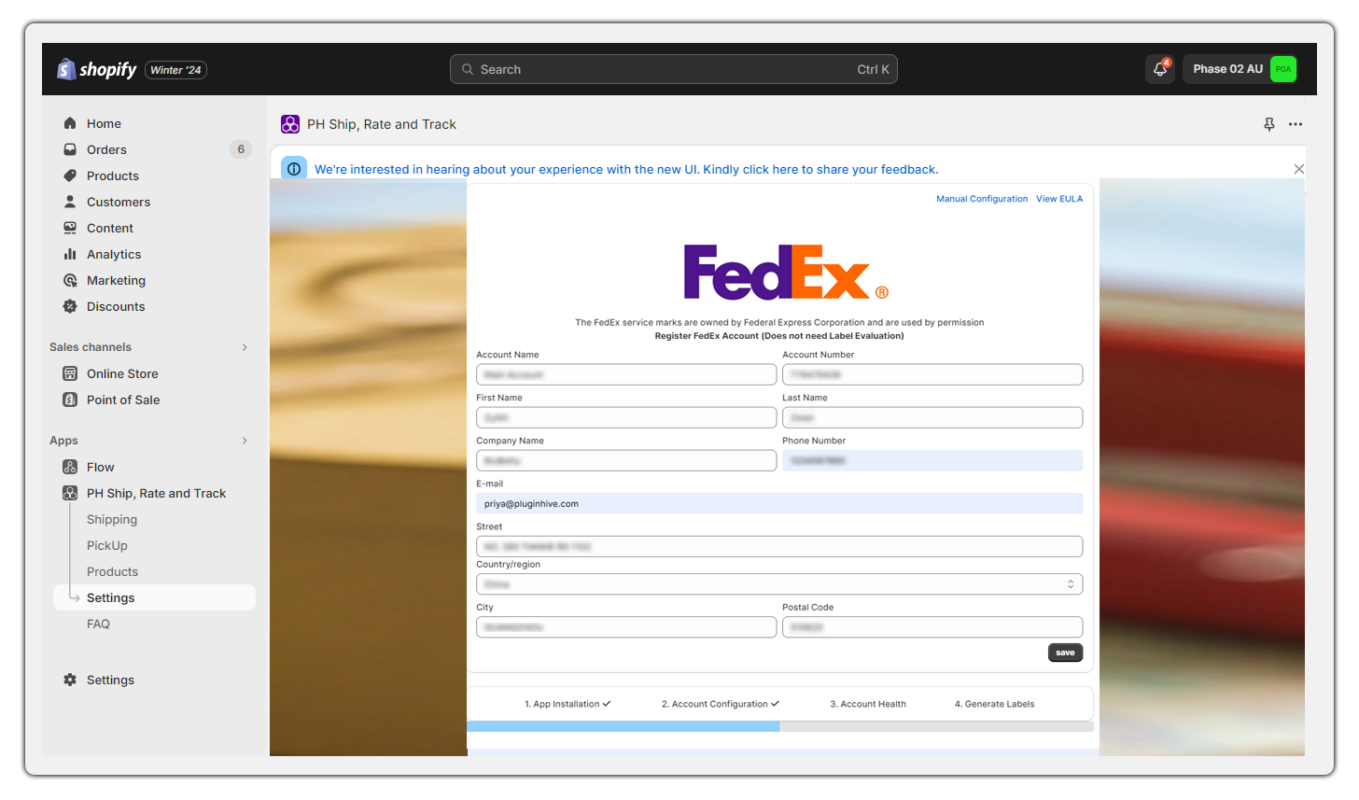Click the Last Name field

(x=932, y=417)
